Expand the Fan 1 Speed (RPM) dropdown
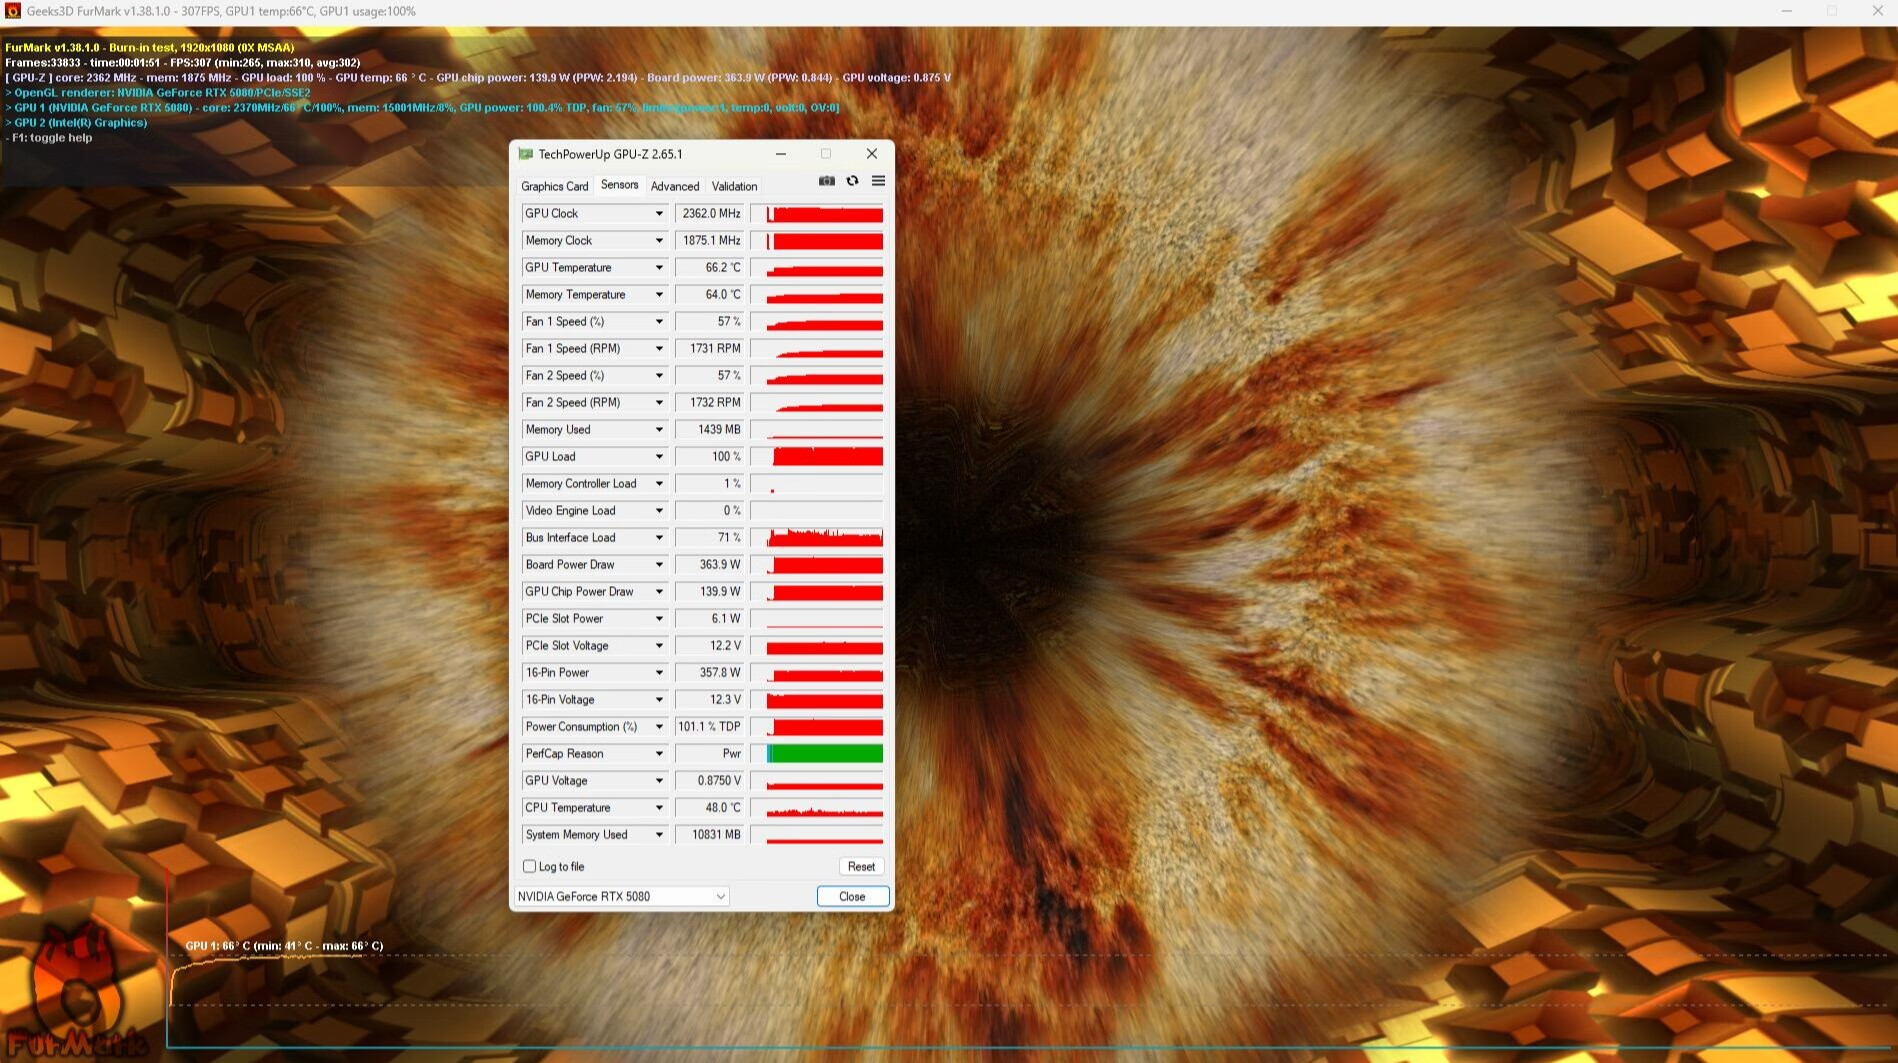The height and width of the screenshot is (1063, 1898). (x=659, y=348)
